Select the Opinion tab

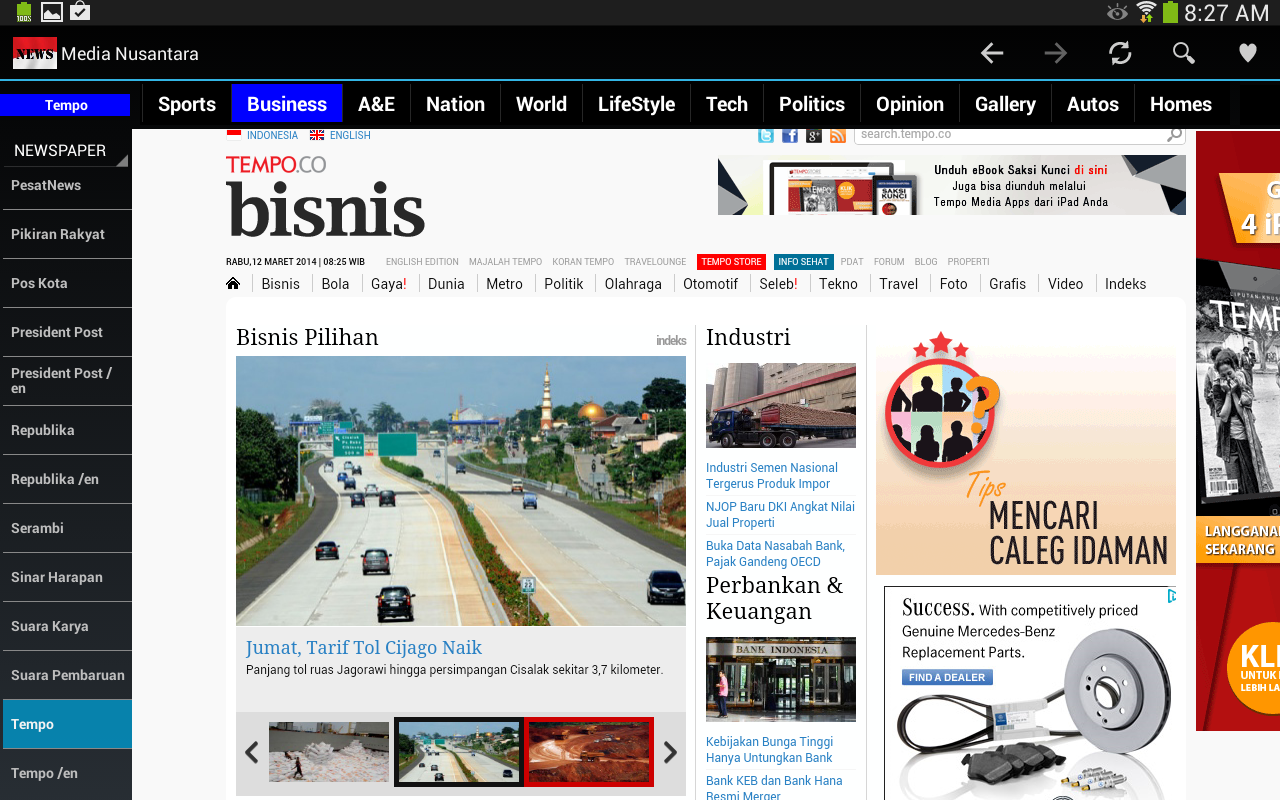(x=910, y=104)
